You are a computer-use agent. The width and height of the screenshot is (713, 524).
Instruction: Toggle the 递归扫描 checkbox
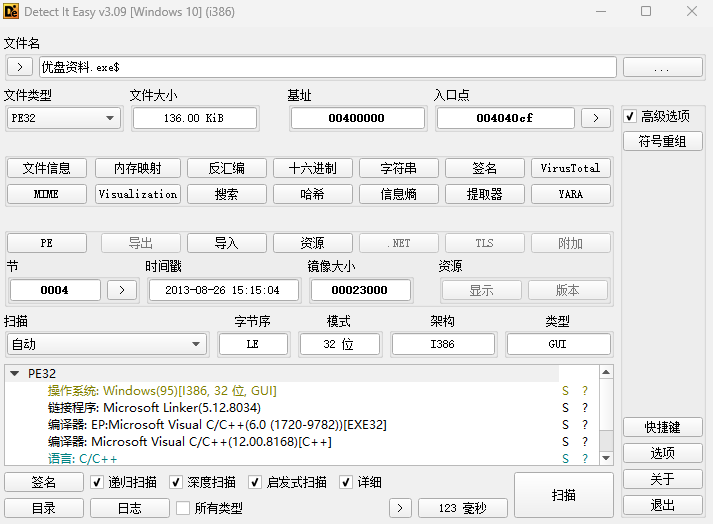(x=97, y=482)
